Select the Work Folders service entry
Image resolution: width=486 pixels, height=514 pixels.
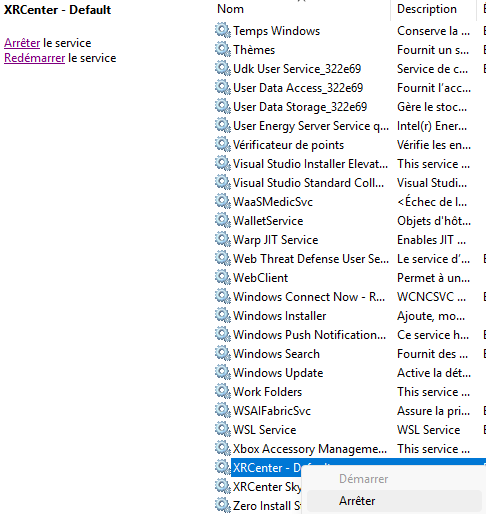(x=350, y=392)
